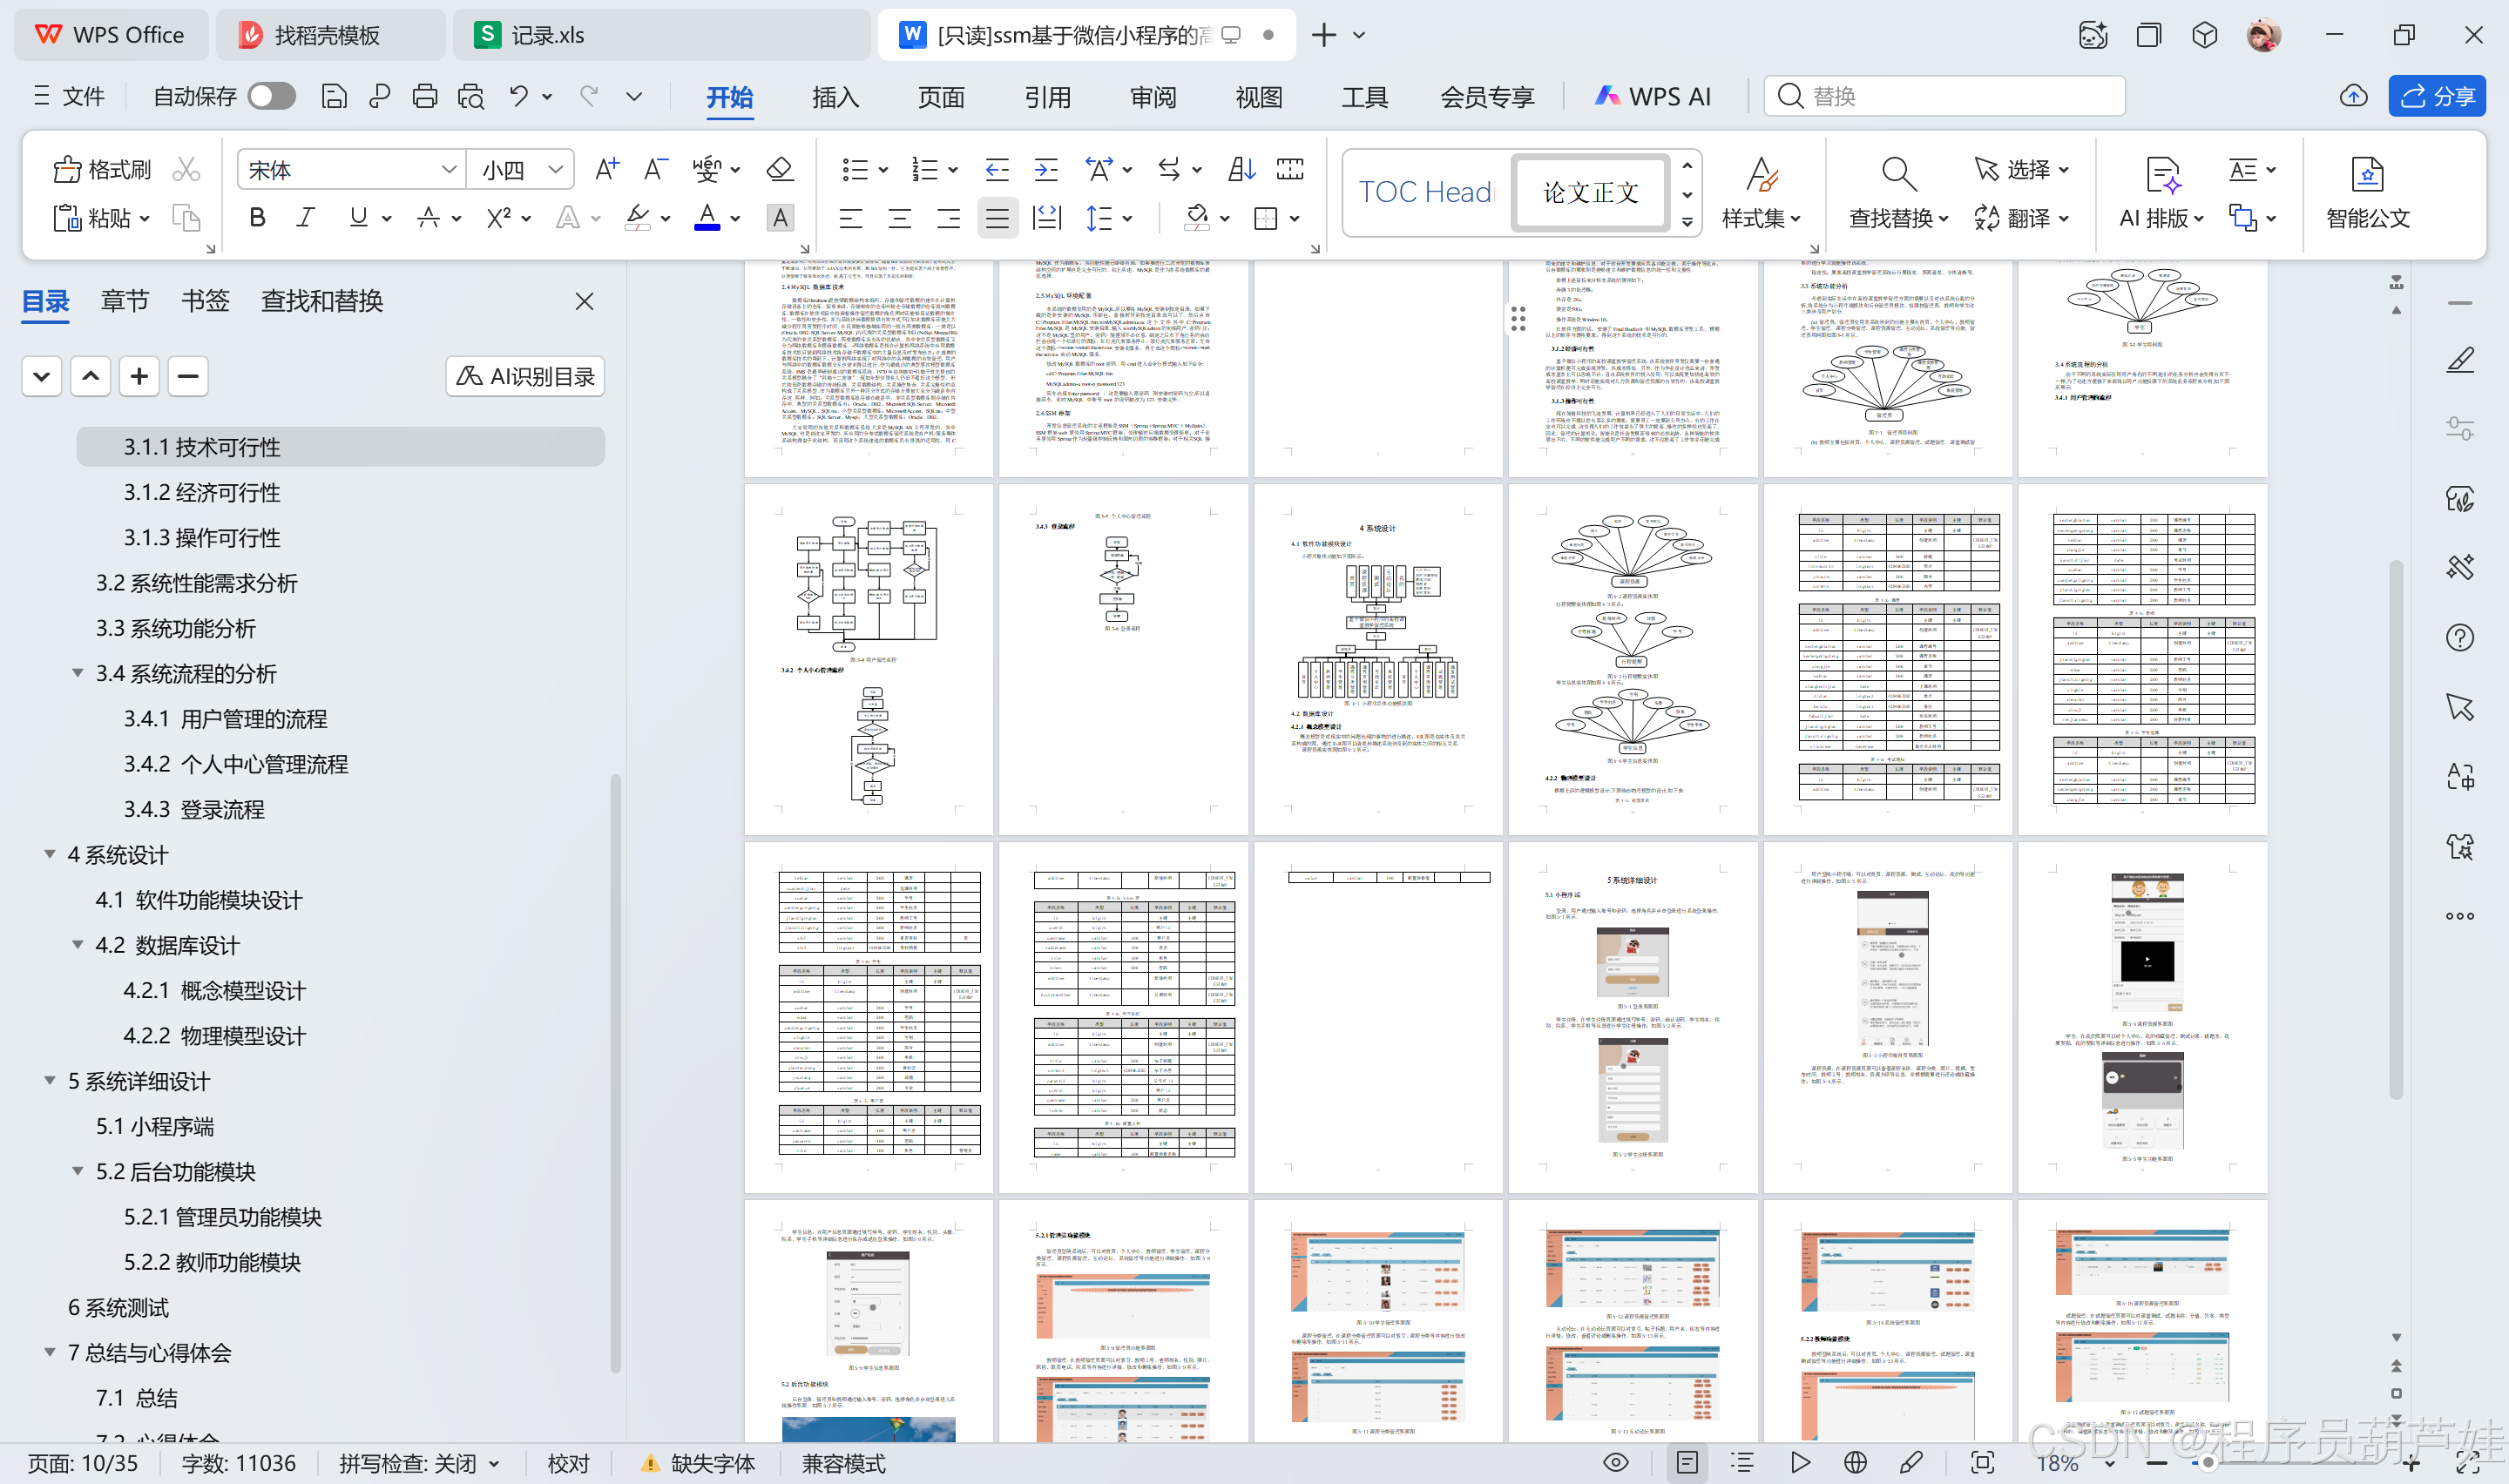The width and height of the screenshot is (2509, 1484).
Task: Click the 缺失字体 warning in status bar
Action: pyautogui.click(x=698, y=1463)
